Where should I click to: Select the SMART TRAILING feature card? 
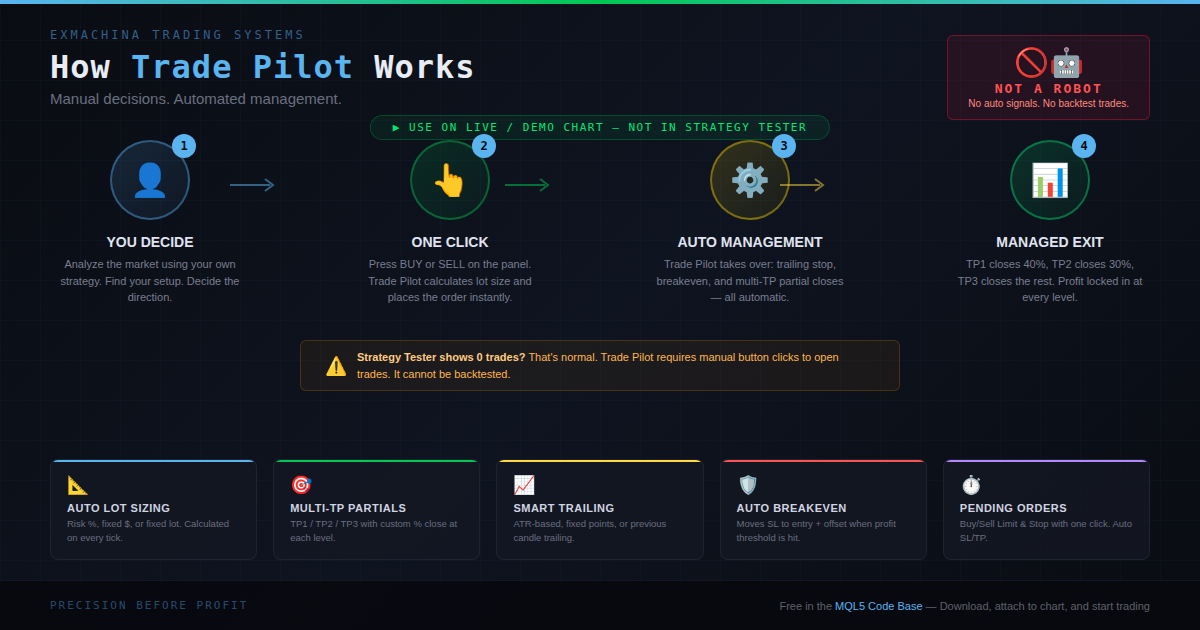point(600,510)
